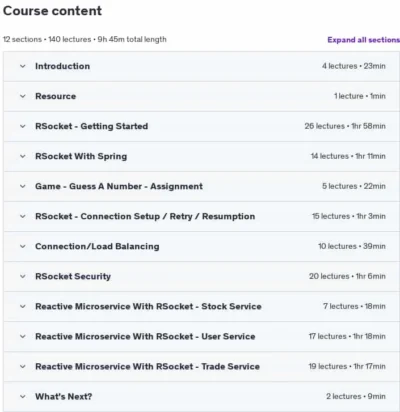The width and height of the screenshot is (400, 412).
Task: Click the chevron beside RSocket Security
Action: [x=23, y=276]
